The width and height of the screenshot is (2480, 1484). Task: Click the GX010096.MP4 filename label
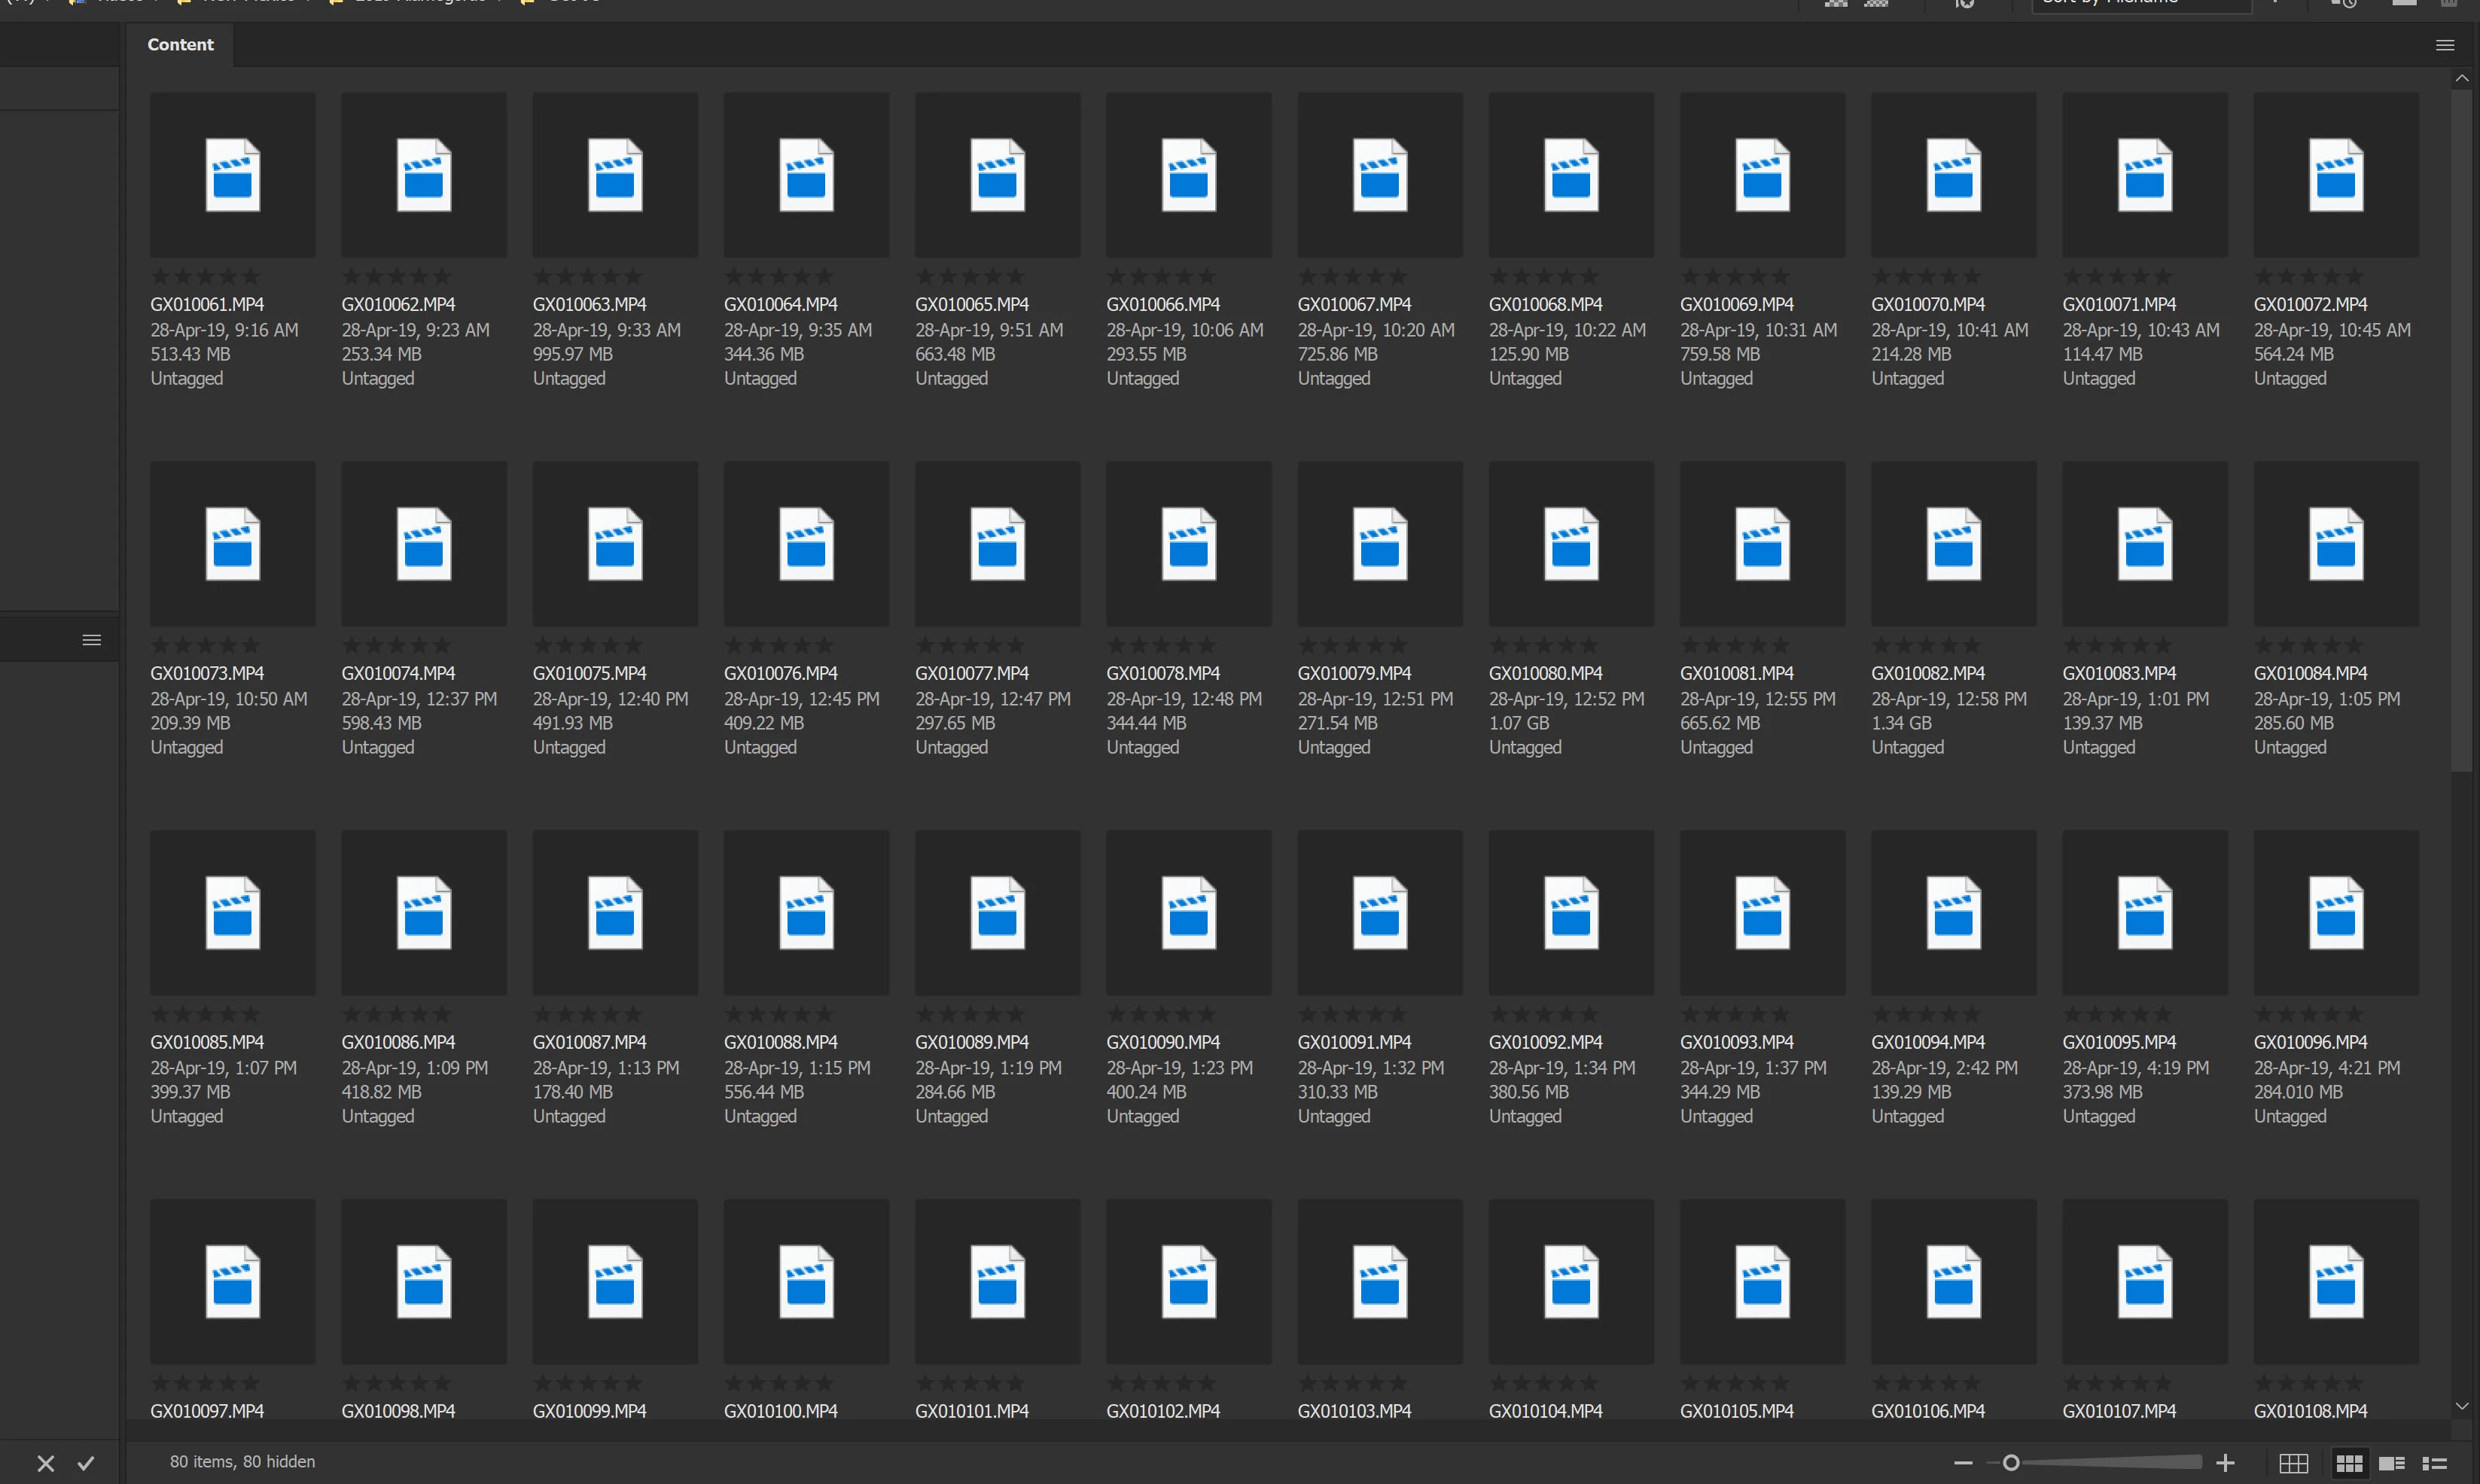point(2310,1042)
